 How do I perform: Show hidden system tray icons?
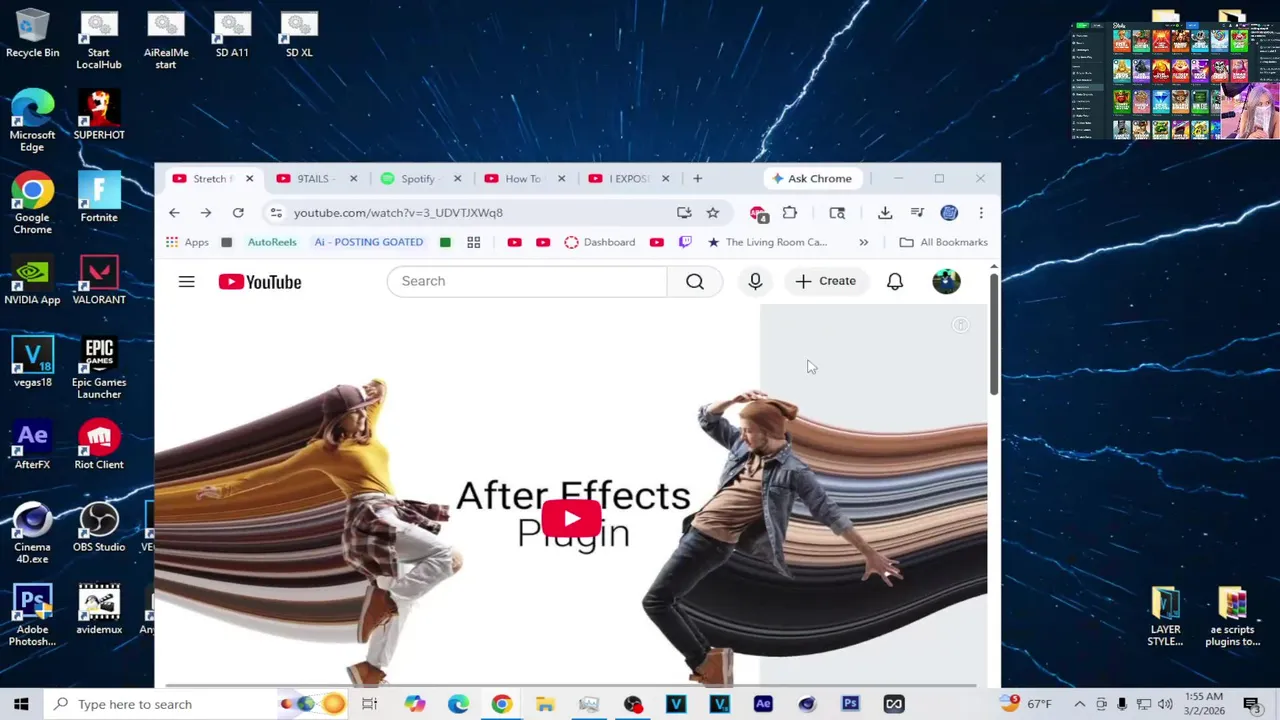point(1080,704)
